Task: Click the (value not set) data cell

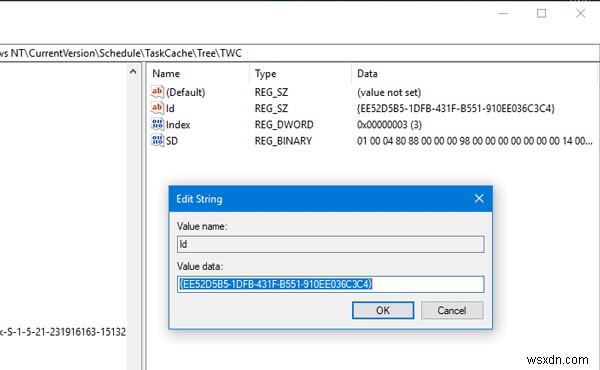Action: coord(389,92)
